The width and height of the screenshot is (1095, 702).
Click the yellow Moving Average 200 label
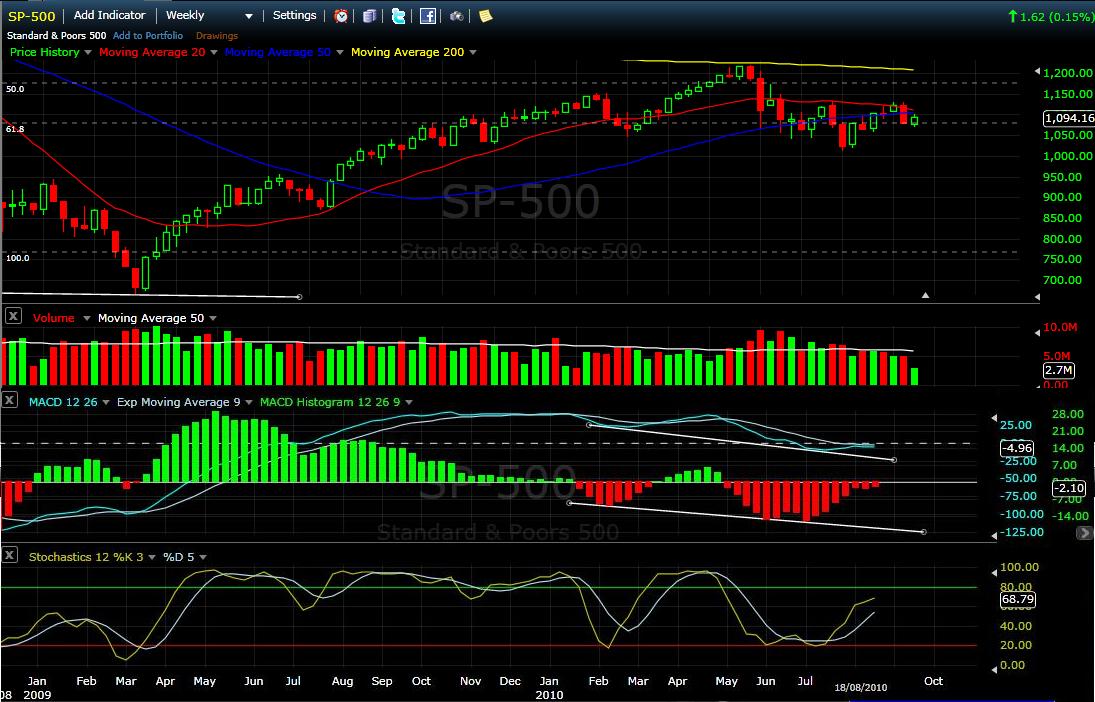408,52
